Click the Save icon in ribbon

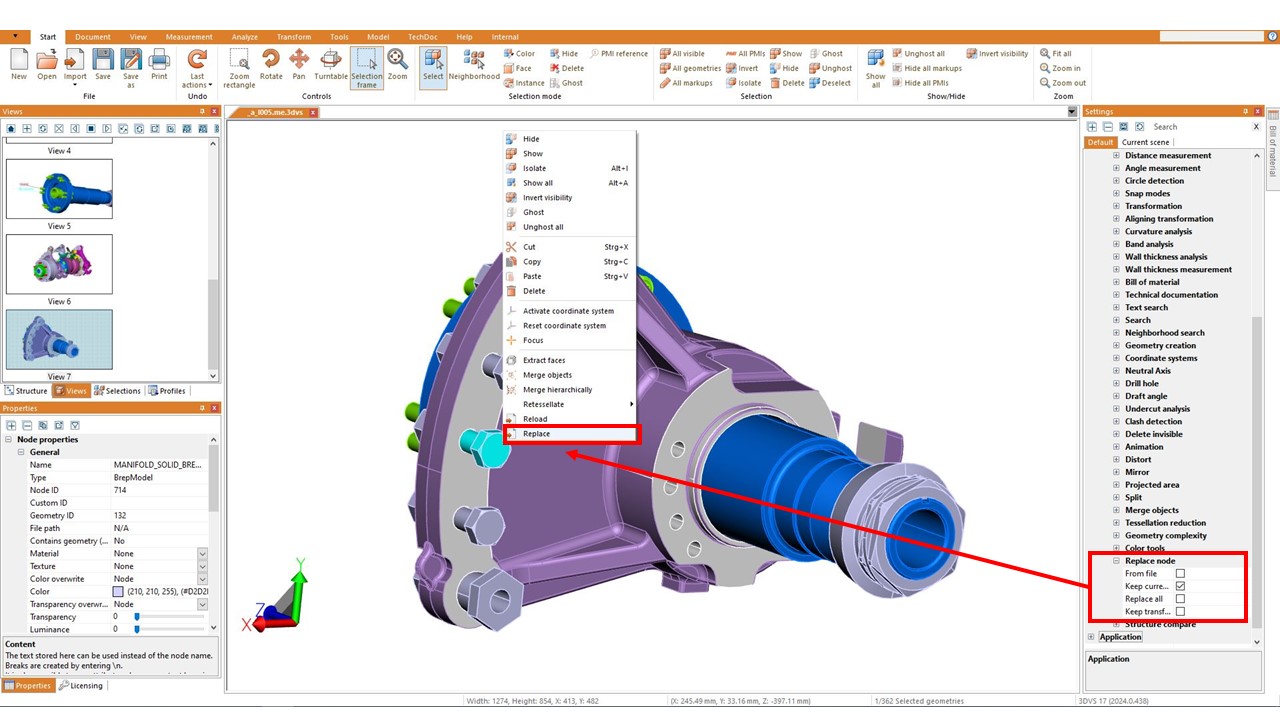(x=103, y=60)
